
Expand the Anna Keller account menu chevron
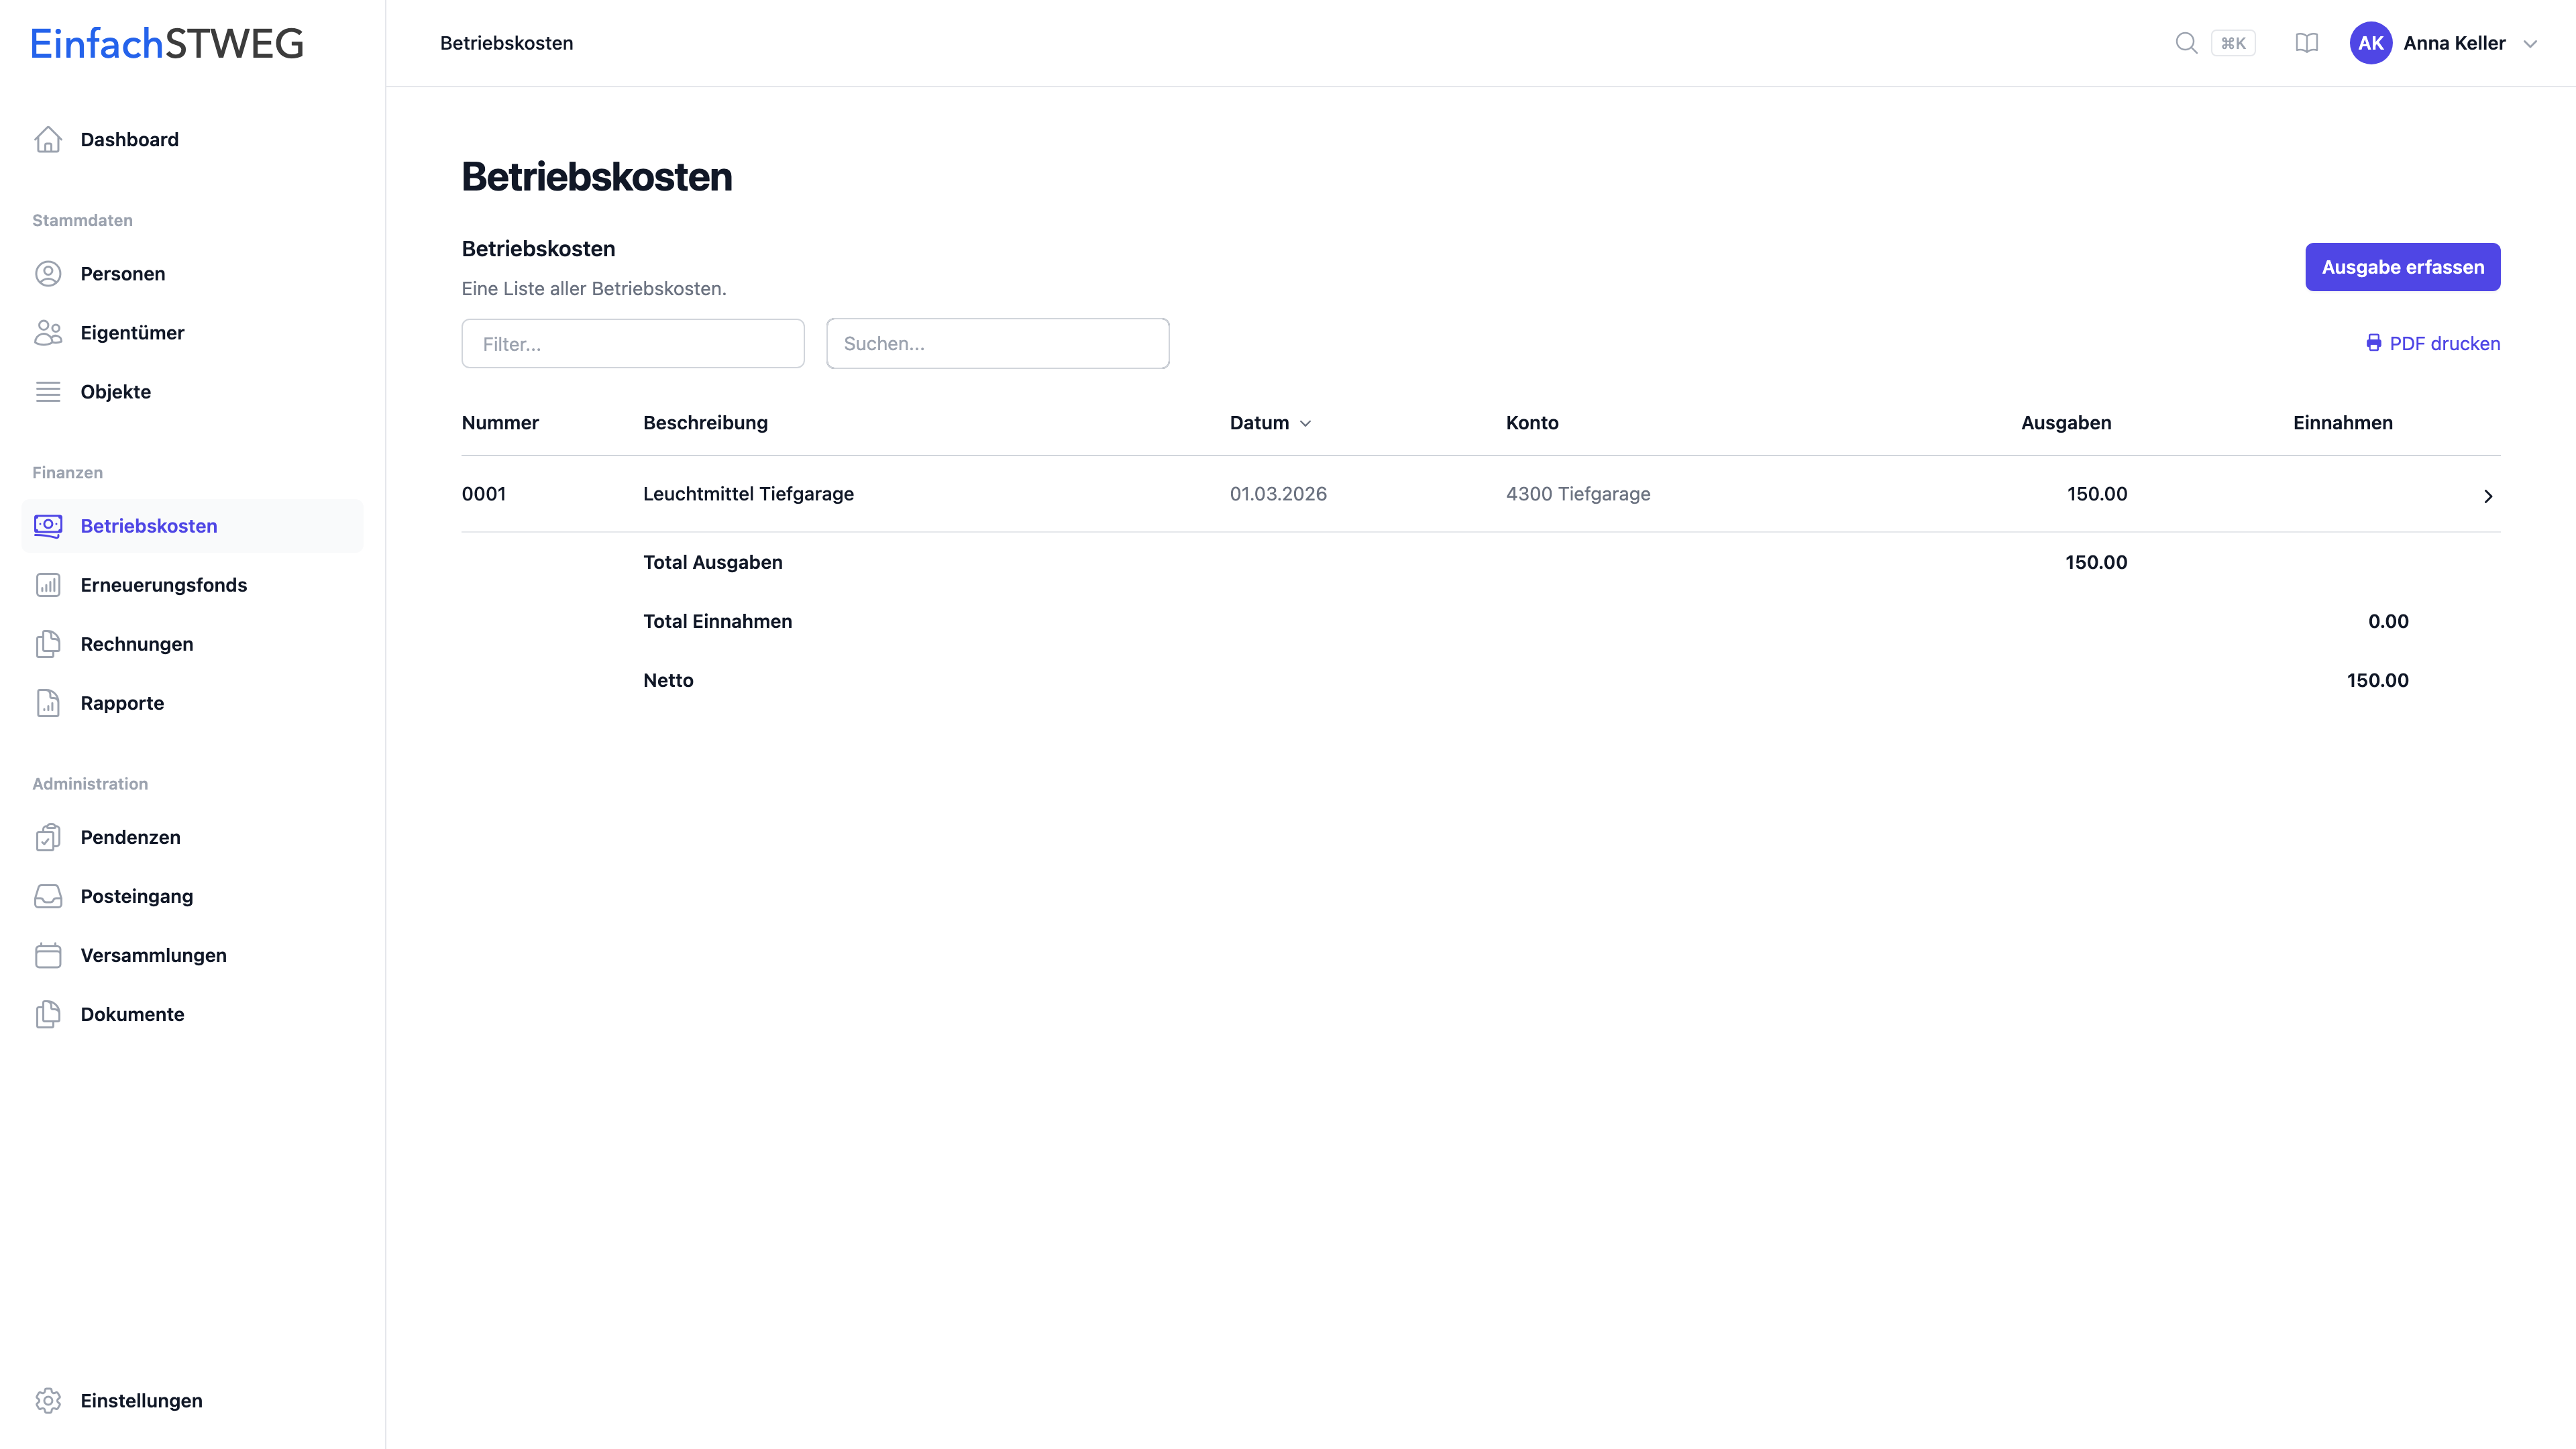point(2530,44)
